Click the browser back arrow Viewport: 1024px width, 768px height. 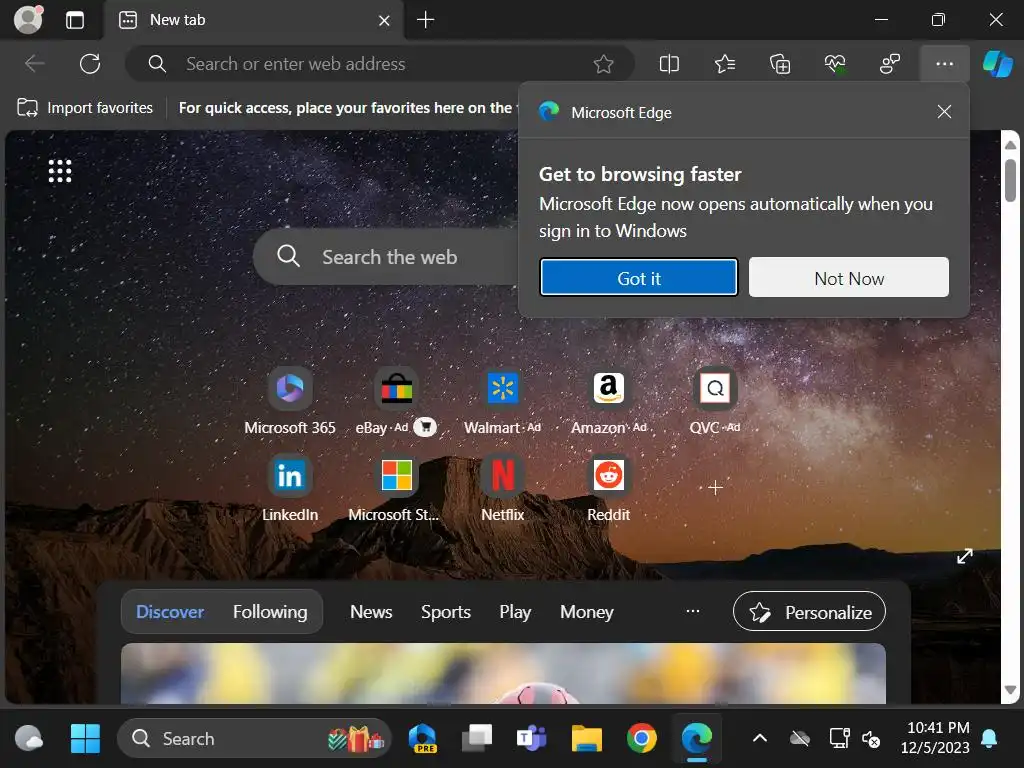34,64
